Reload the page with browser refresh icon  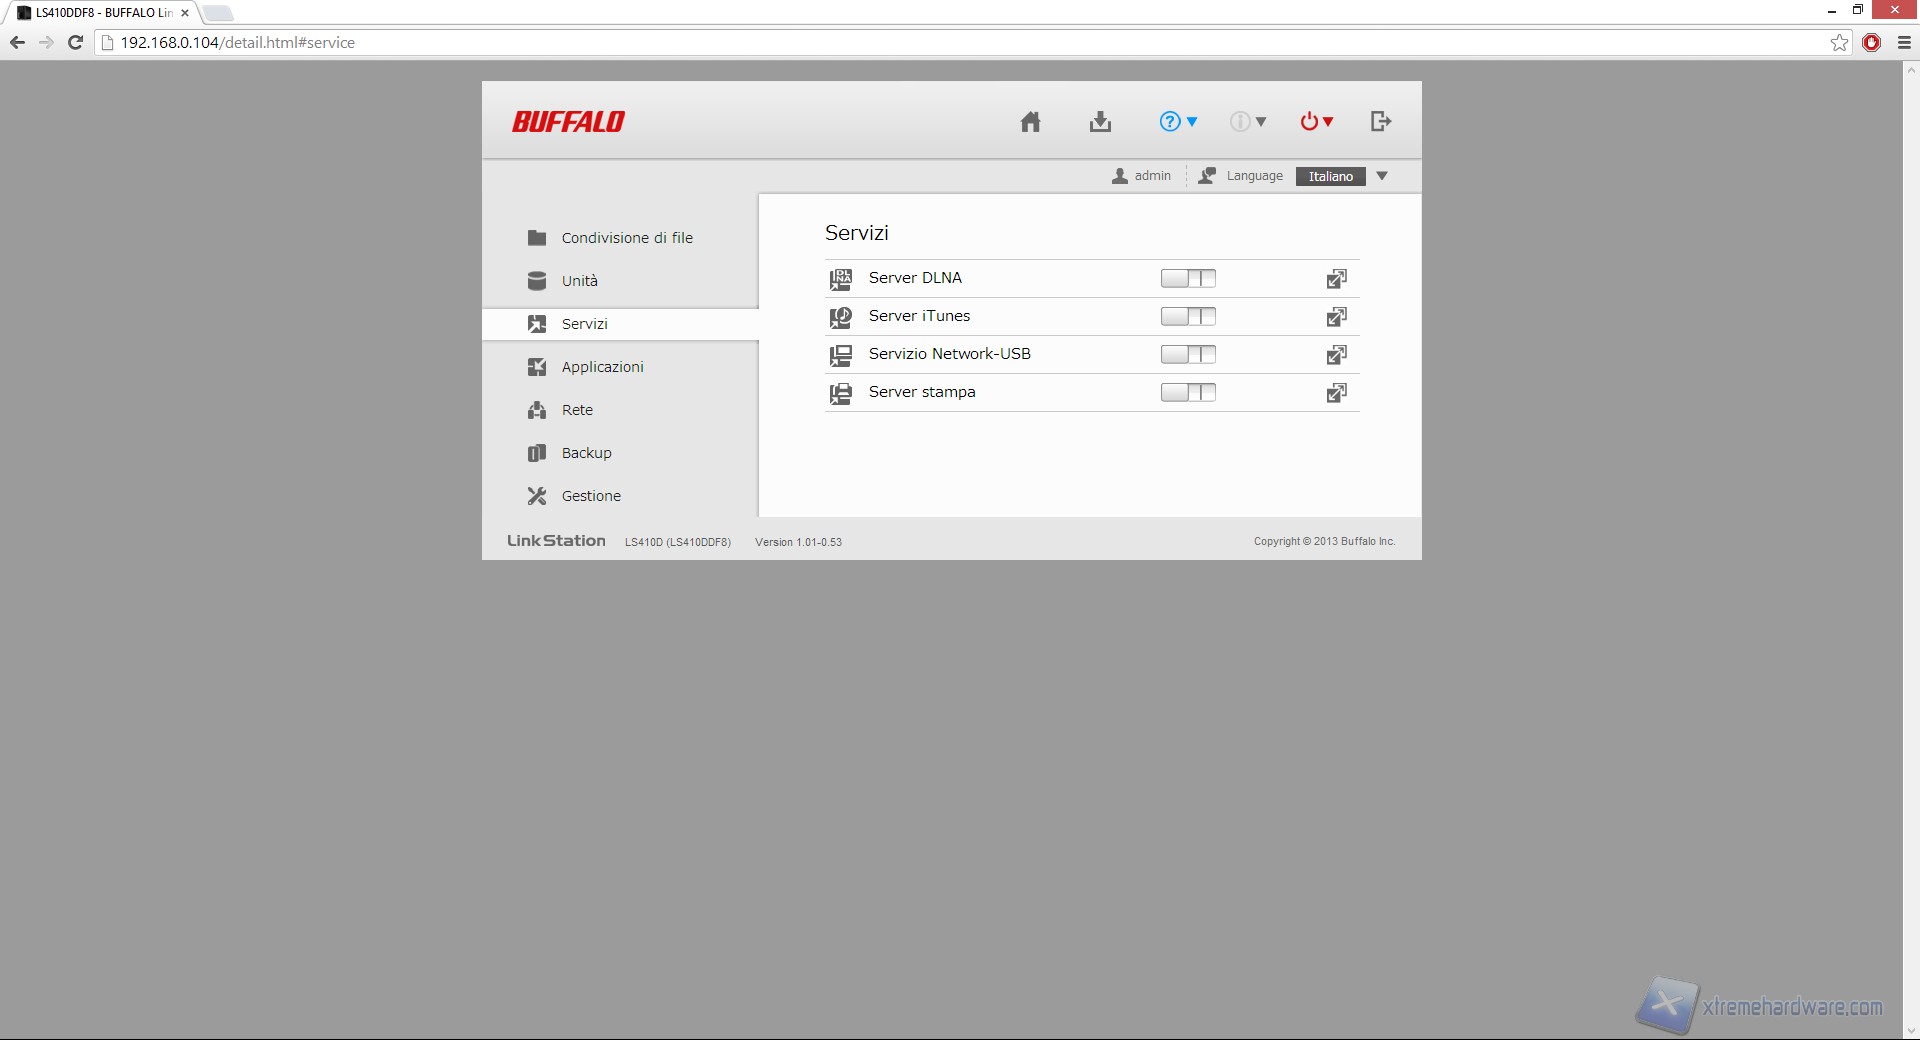[x=75, y=43]
